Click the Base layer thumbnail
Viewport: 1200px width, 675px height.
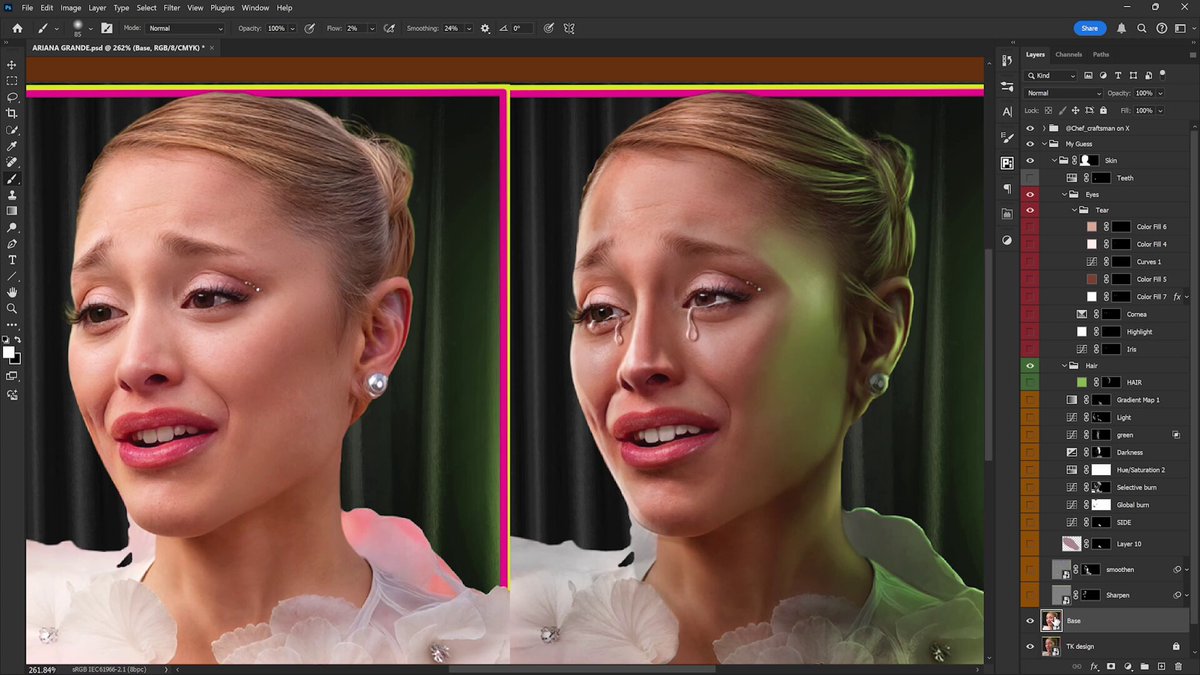(1051, 621)
